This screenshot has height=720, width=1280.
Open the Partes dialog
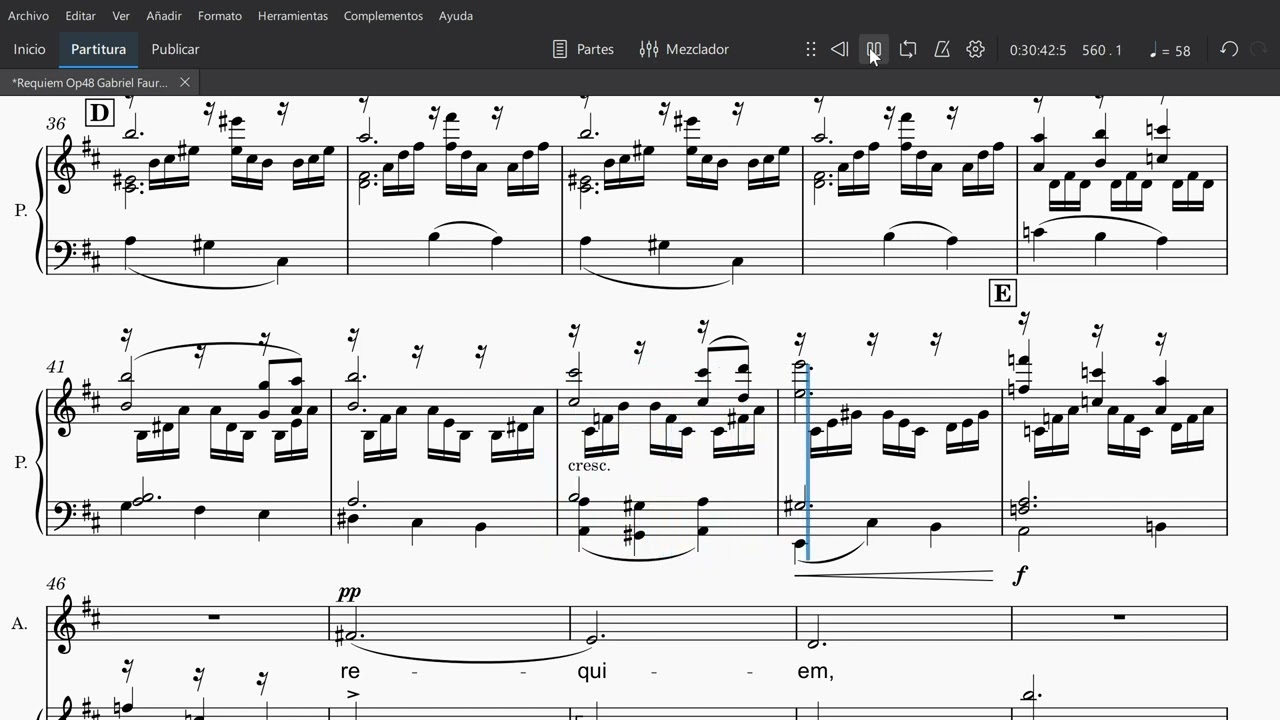[x=583, y=49]
